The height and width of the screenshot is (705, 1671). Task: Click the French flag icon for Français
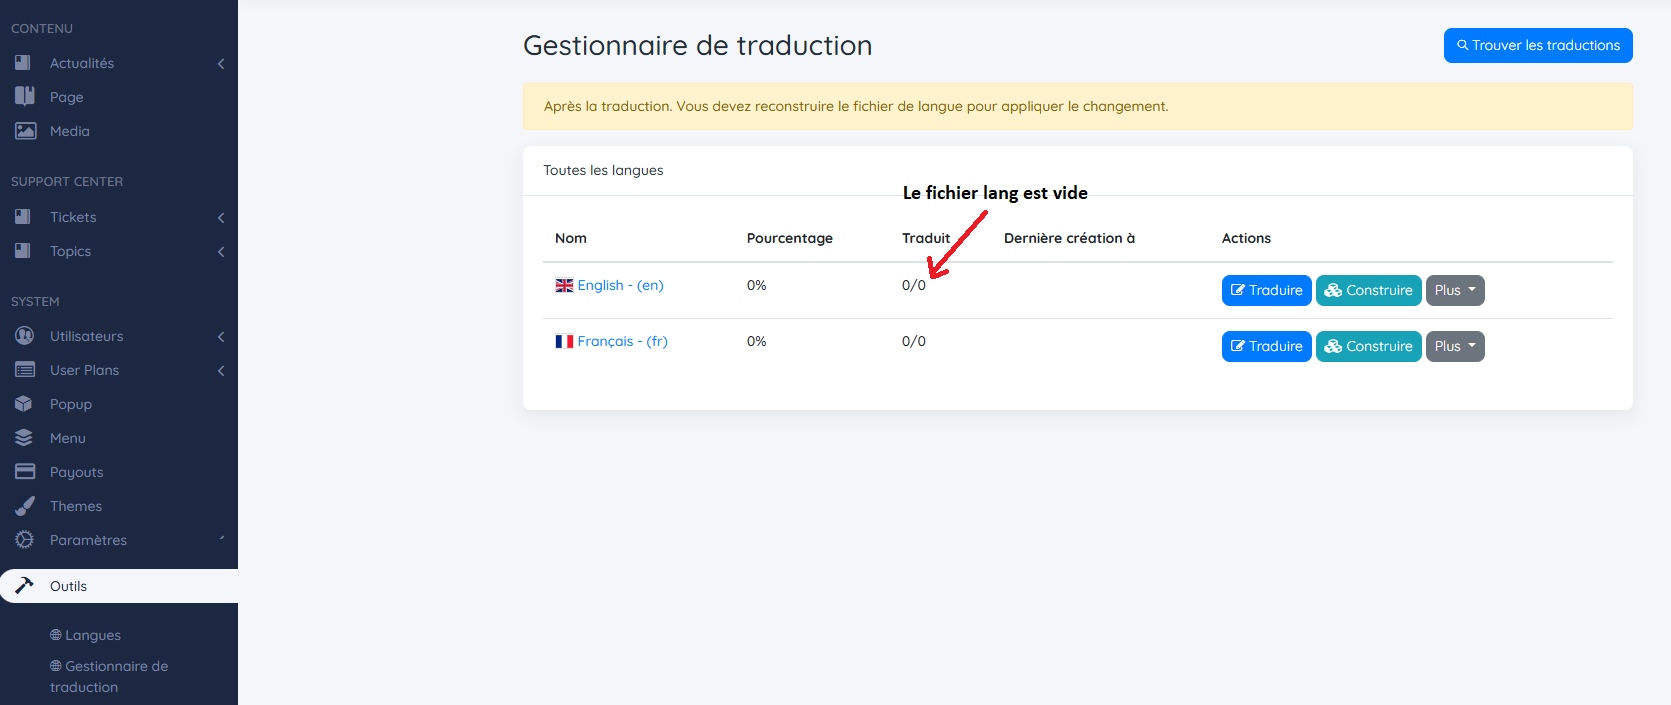pos(564,341)
